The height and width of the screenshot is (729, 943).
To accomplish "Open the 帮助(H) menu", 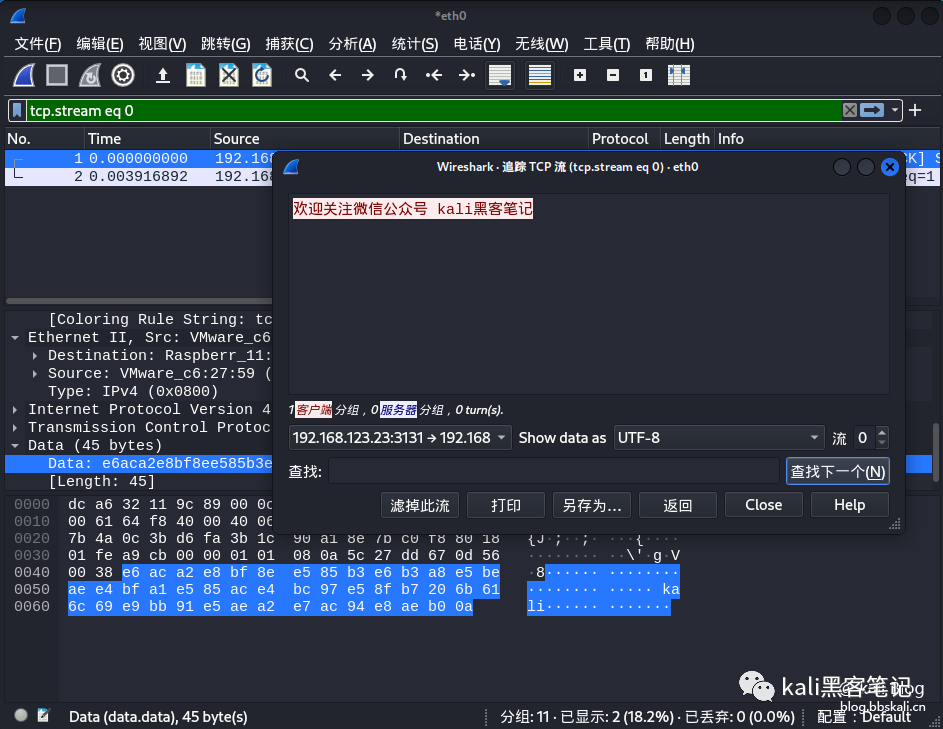I will coord(670,44).
